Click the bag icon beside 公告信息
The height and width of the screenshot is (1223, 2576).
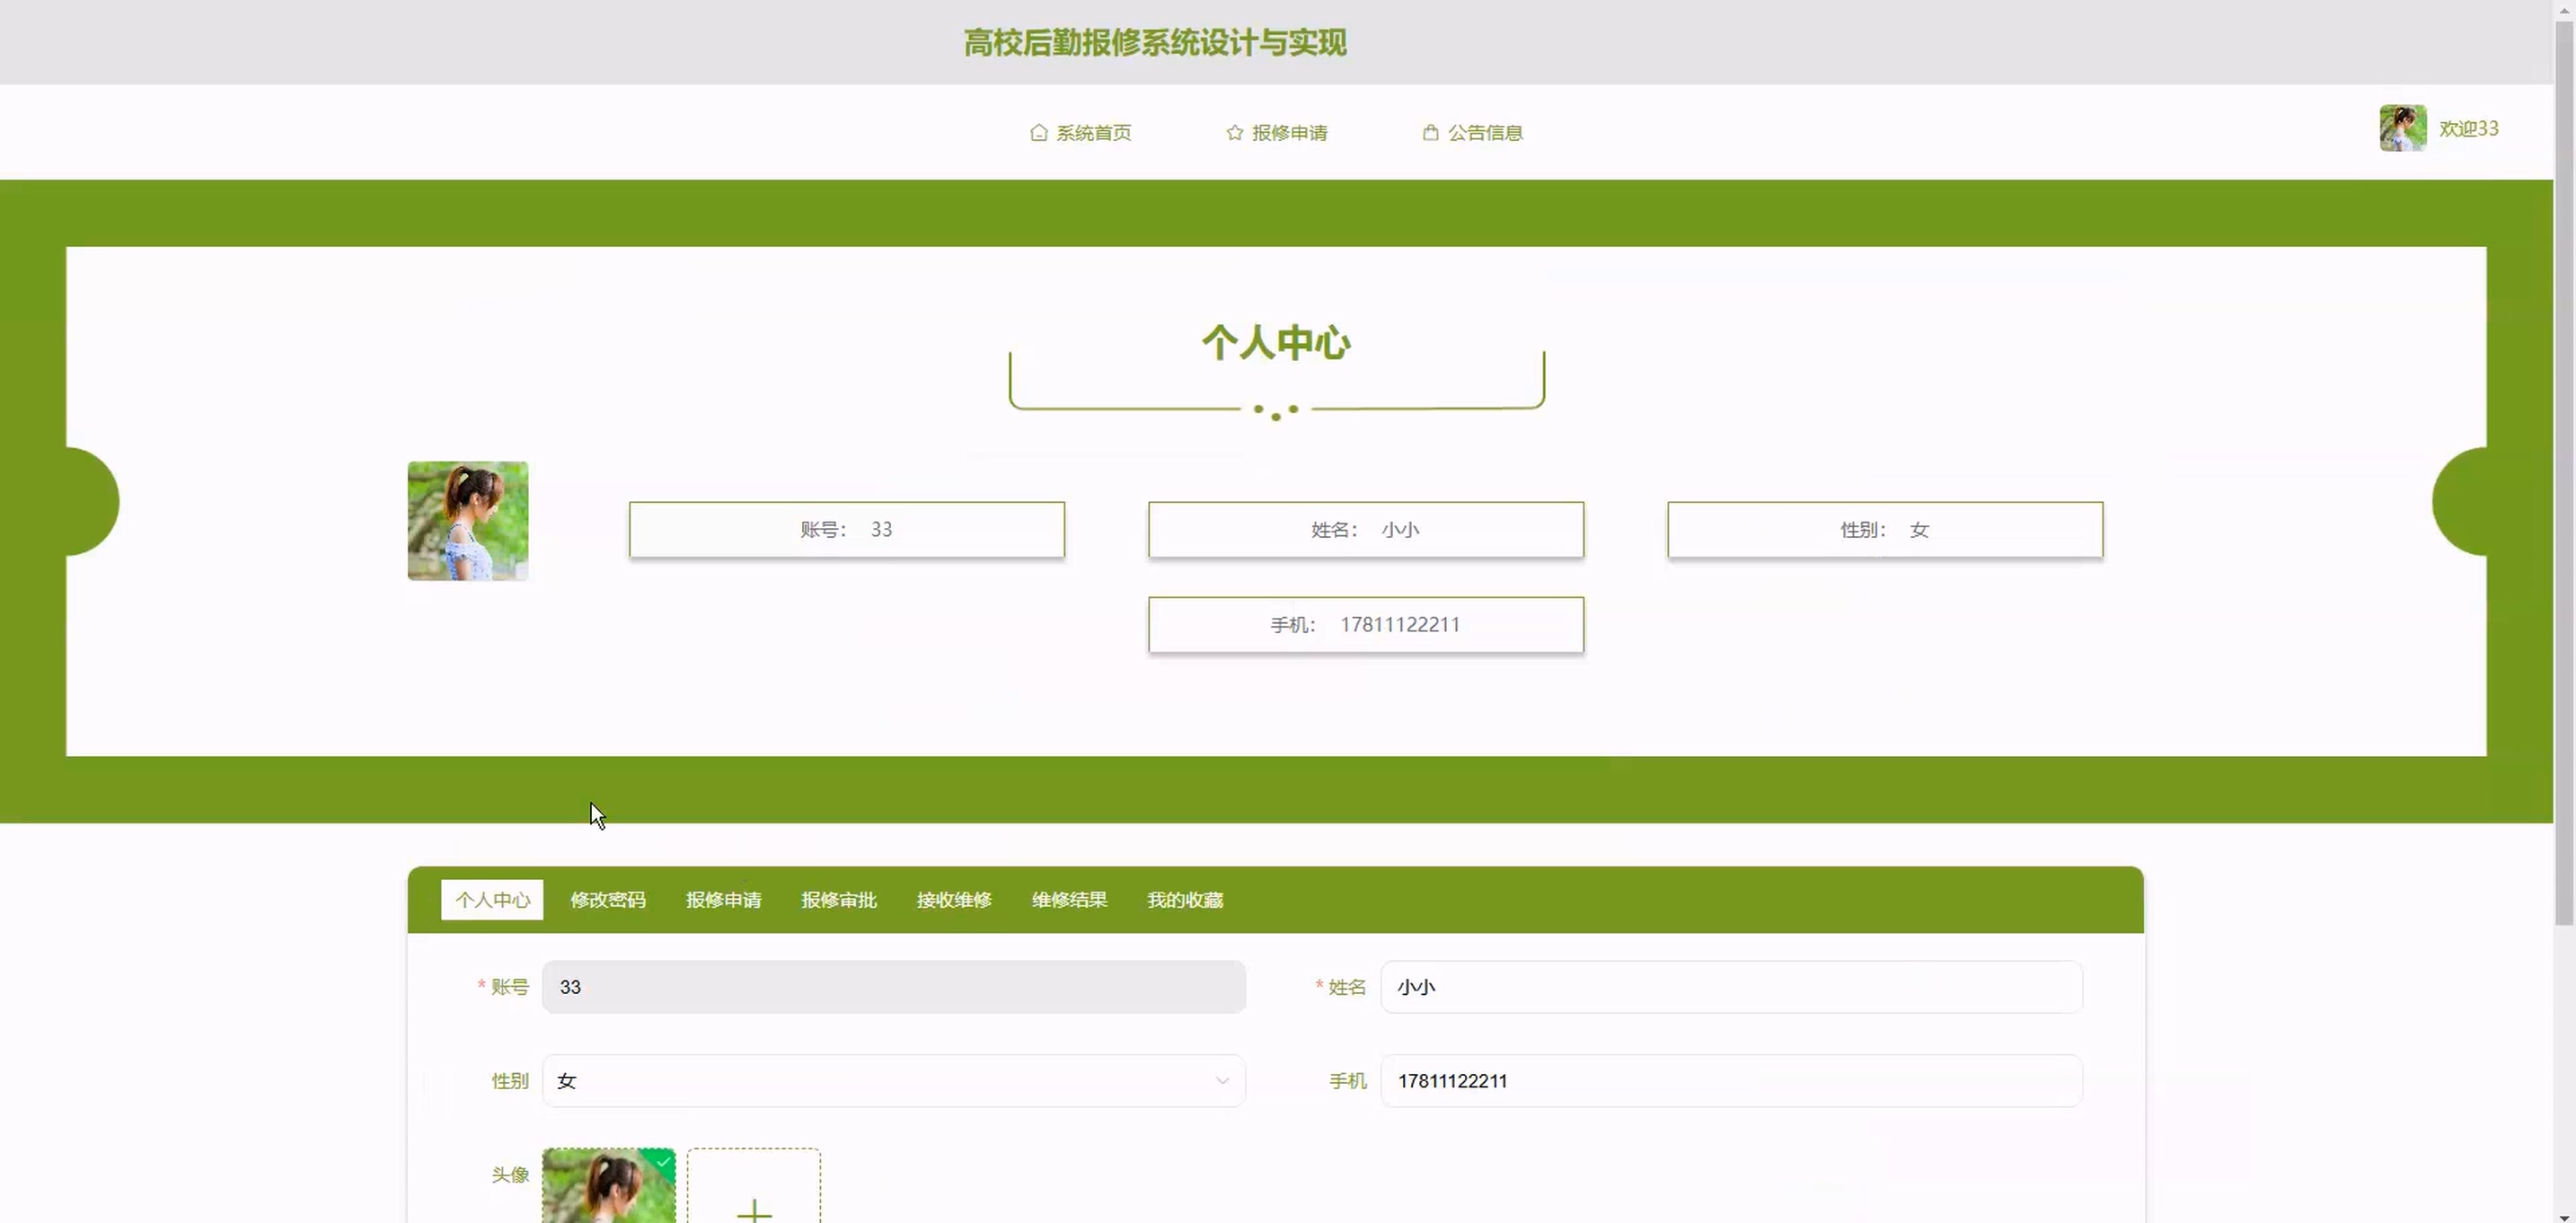pyautogui.click(x=1430, y=132)
